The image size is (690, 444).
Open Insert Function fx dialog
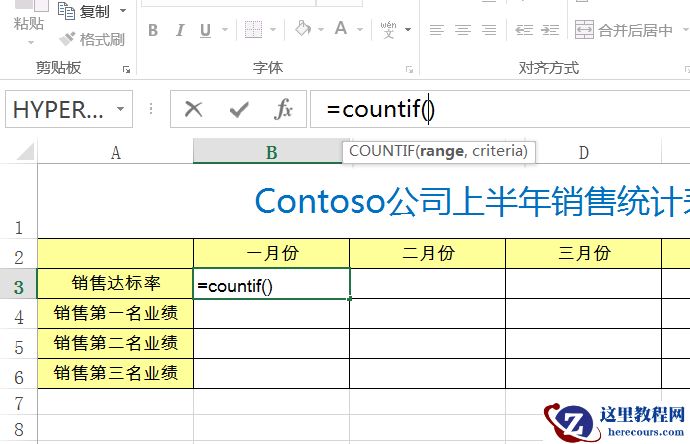(x=283, y=109)
